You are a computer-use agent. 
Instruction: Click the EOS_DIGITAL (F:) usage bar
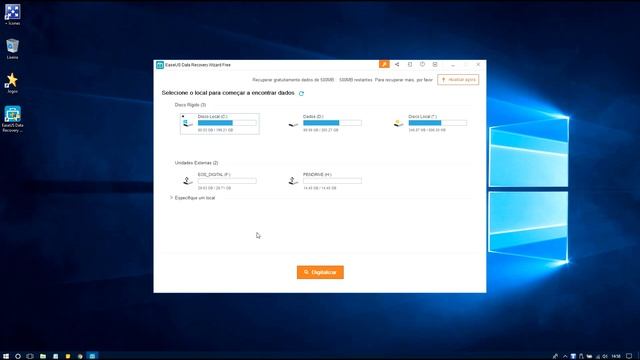[227, 181]
